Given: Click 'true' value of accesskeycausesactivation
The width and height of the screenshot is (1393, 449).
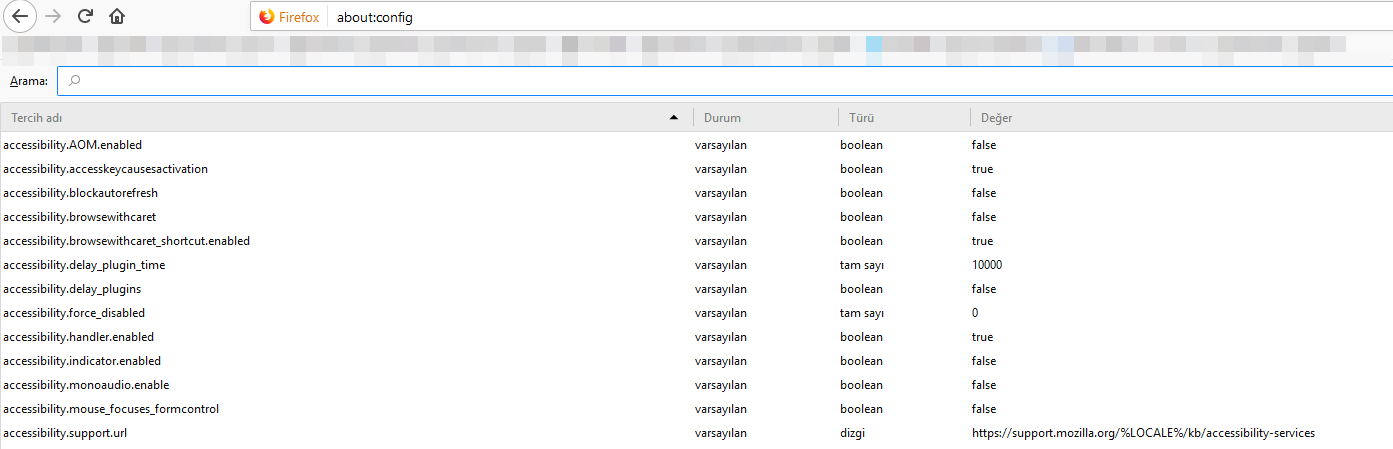Looking at the screenshot, I should 982,169.
